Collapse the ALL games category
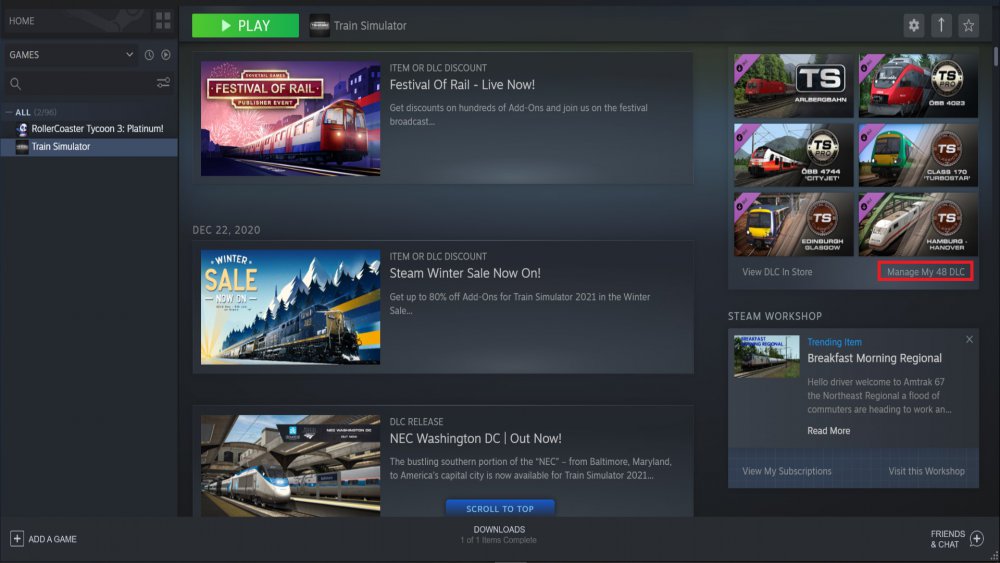1000x563 pixels. [x=9, y=112]
